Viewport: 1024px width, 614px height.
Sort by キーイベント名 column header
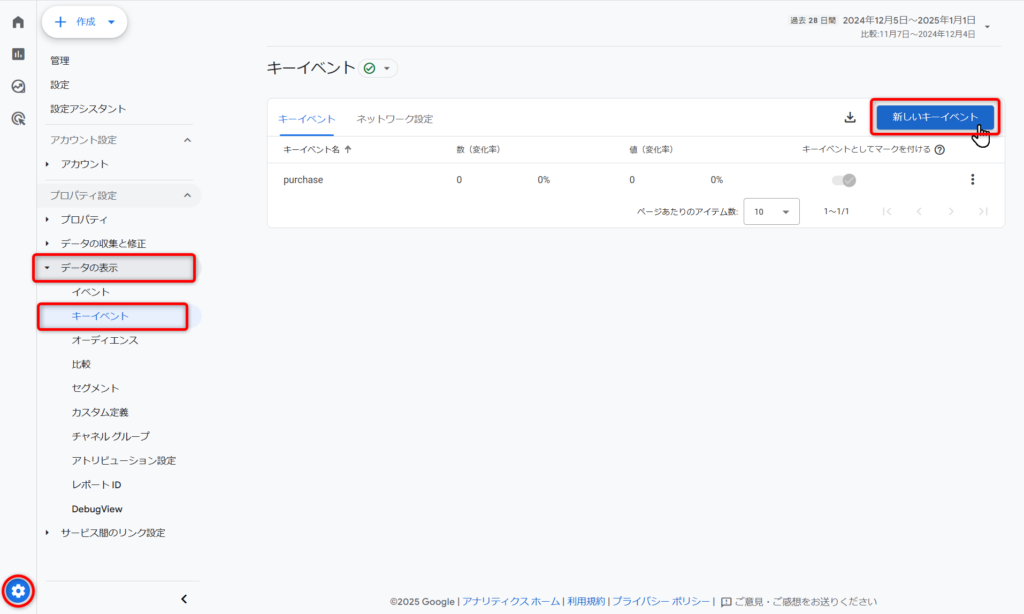pyautogui.click(x=317, y=150)
